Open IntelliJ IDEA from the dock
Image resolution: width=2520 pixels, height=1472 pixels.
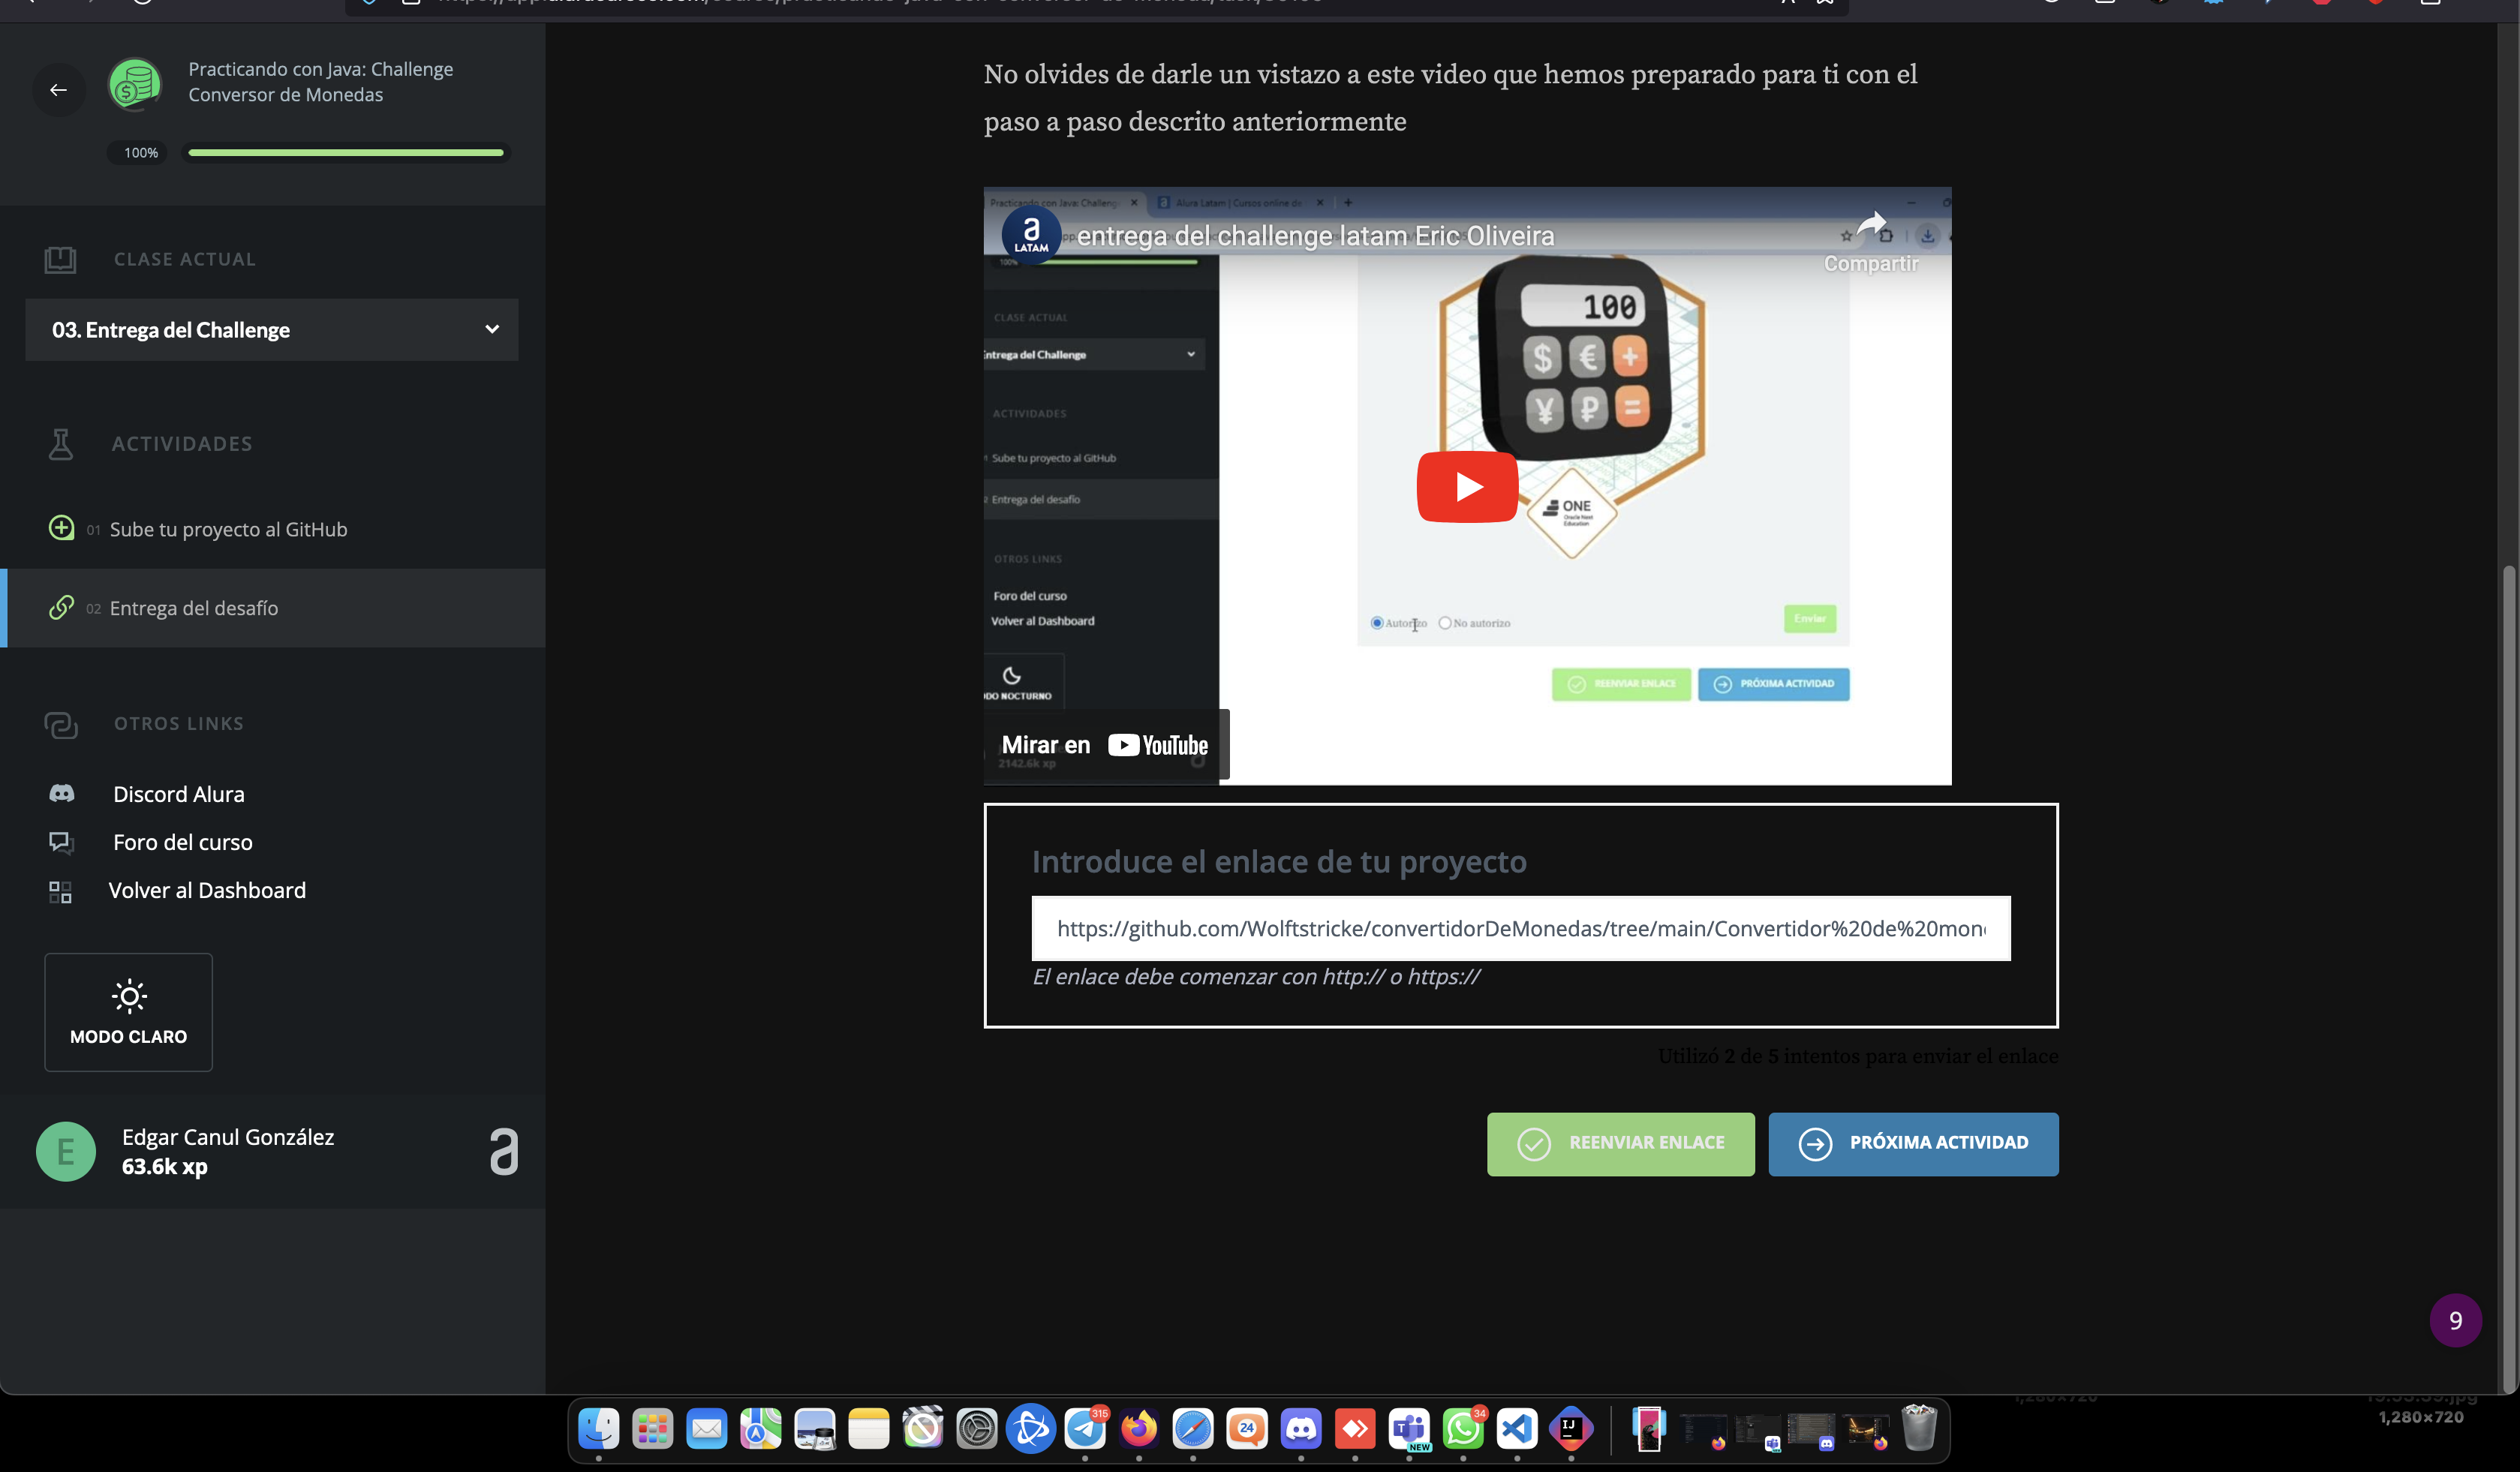click(x=1571, y=1428)
